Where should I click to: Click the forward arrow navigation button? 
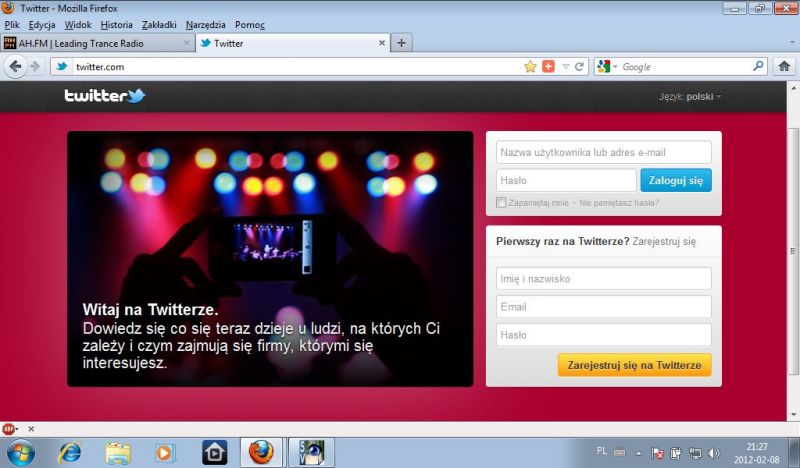(35, 66)
